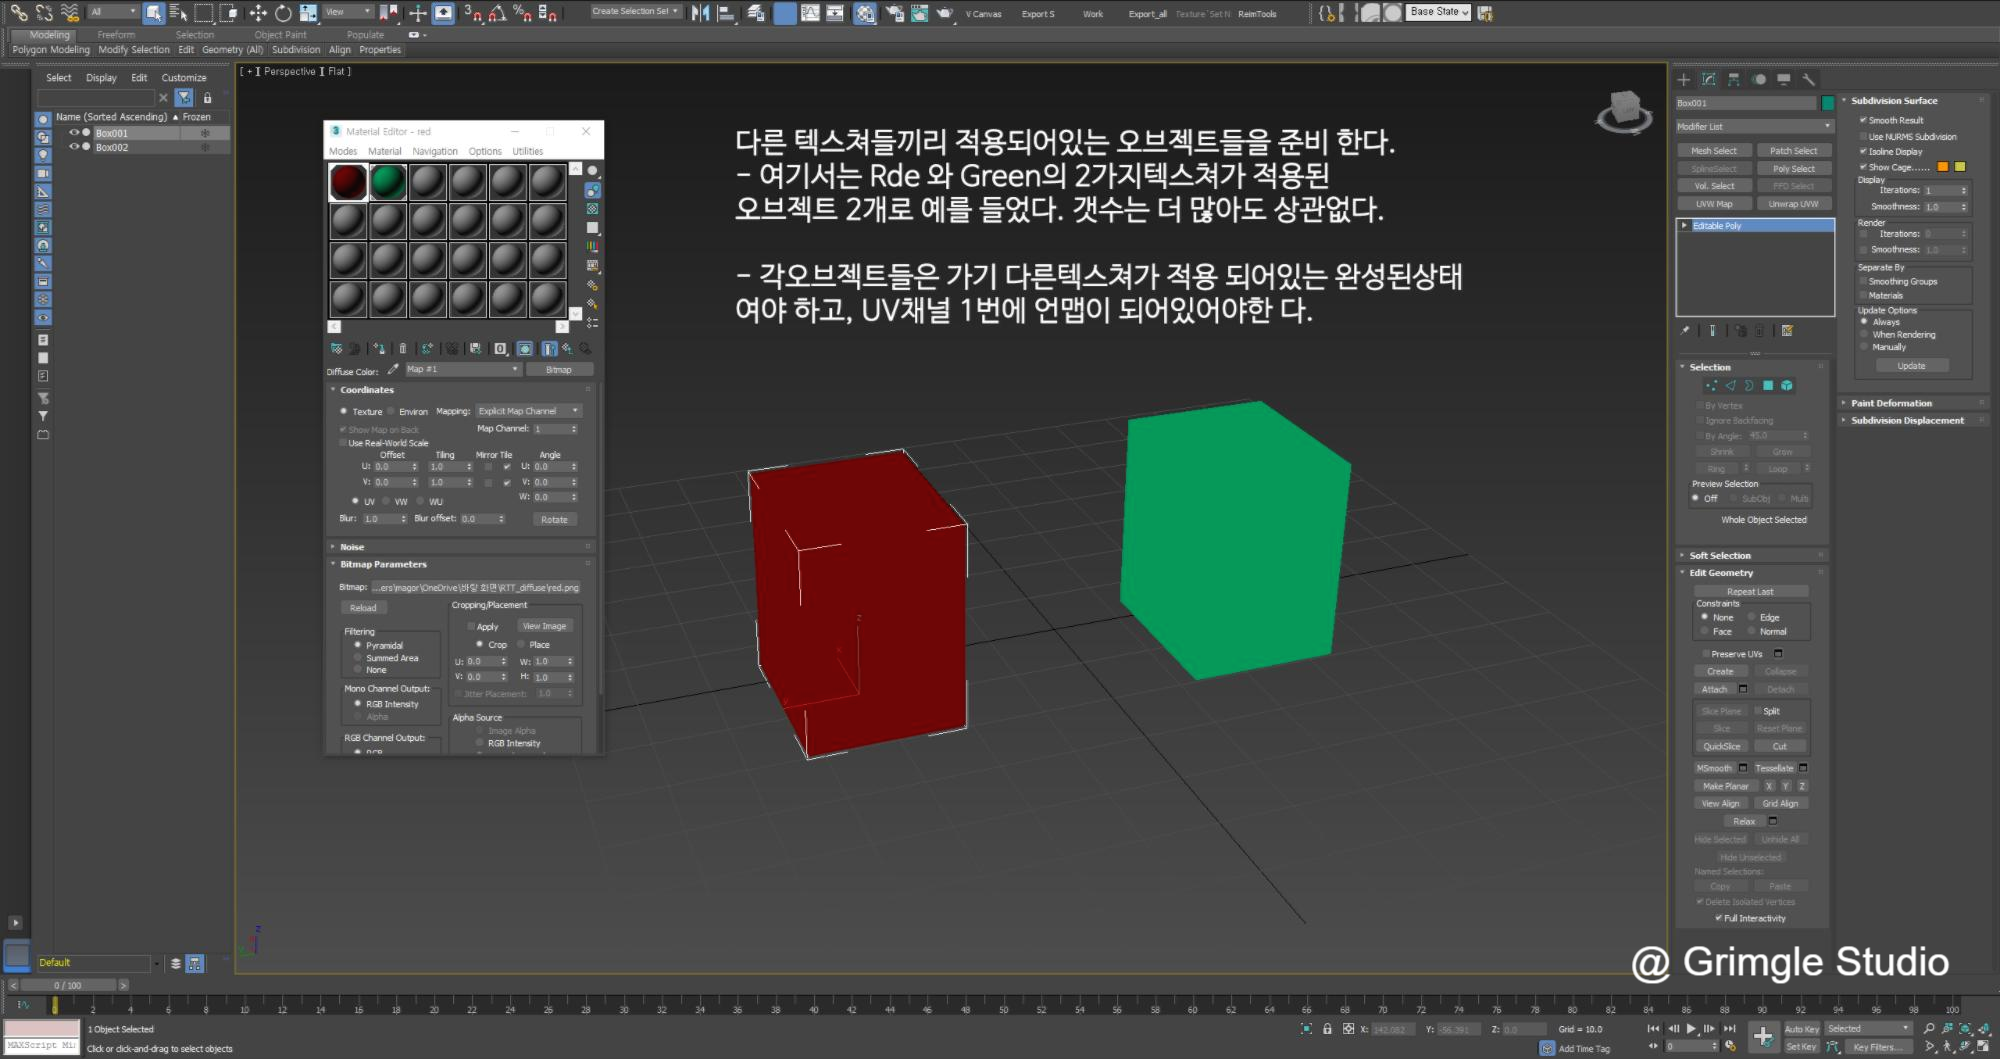
Task: Enable Use NURMS Subdivision checkbox
Action: tap(1863, 136)
